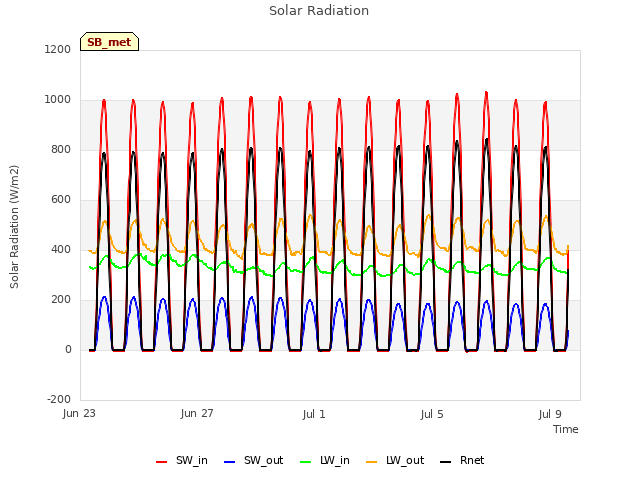Click the SB_met annotation label
Screen dimensions: 640x480
click(x=109, y=42)
